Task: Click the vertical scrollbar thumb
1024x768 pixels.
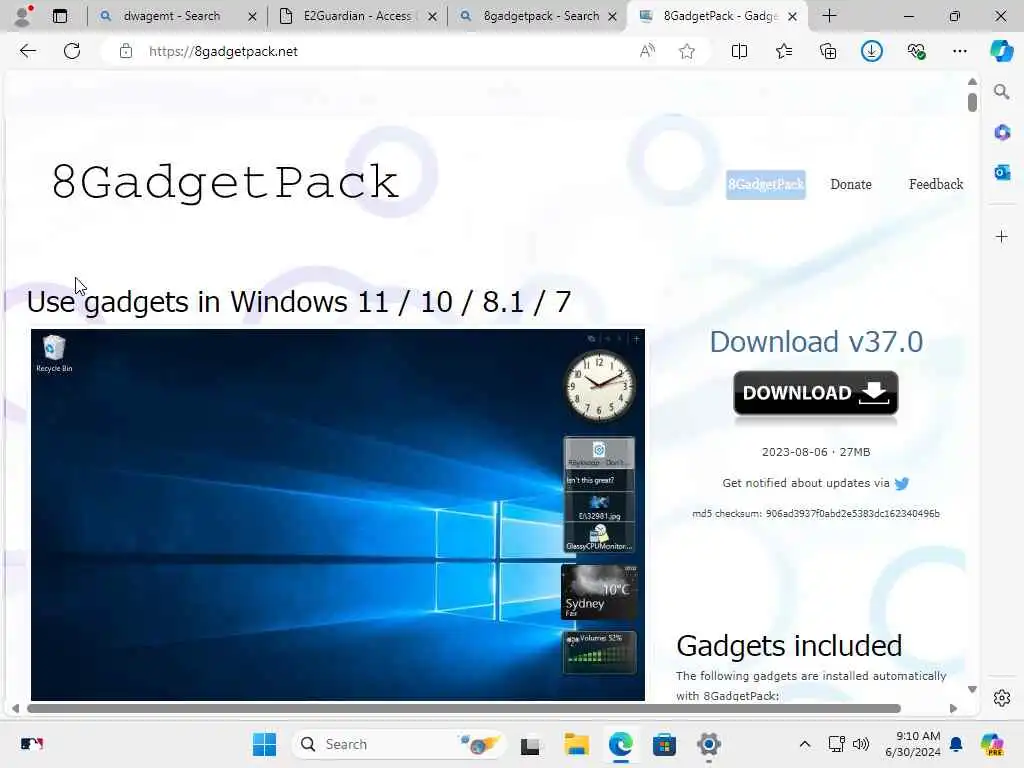Action: tap(972, 103)
